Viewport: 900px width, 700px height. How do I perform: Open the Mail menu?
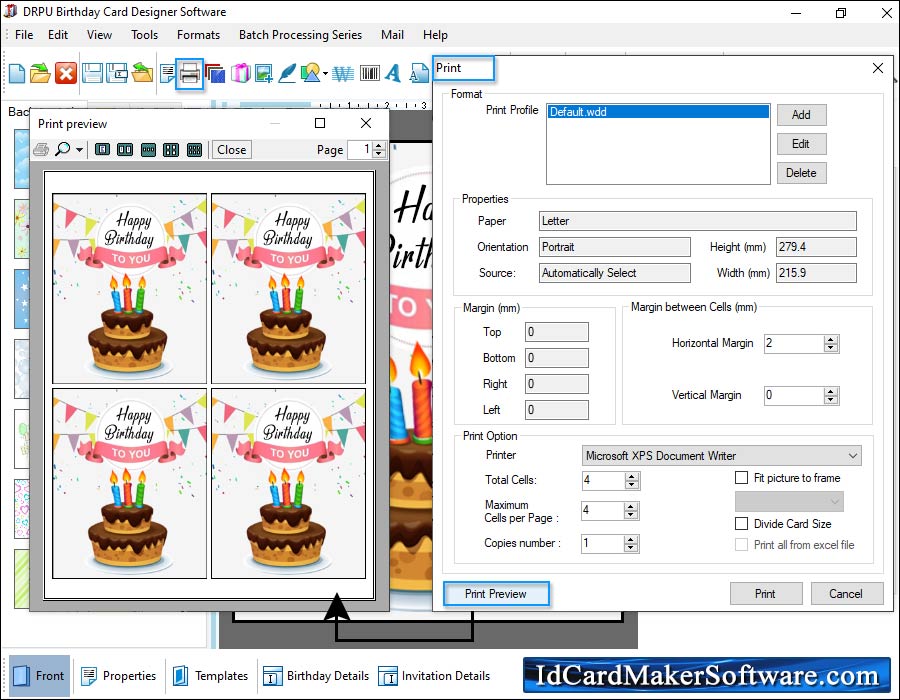coord(392,35)
